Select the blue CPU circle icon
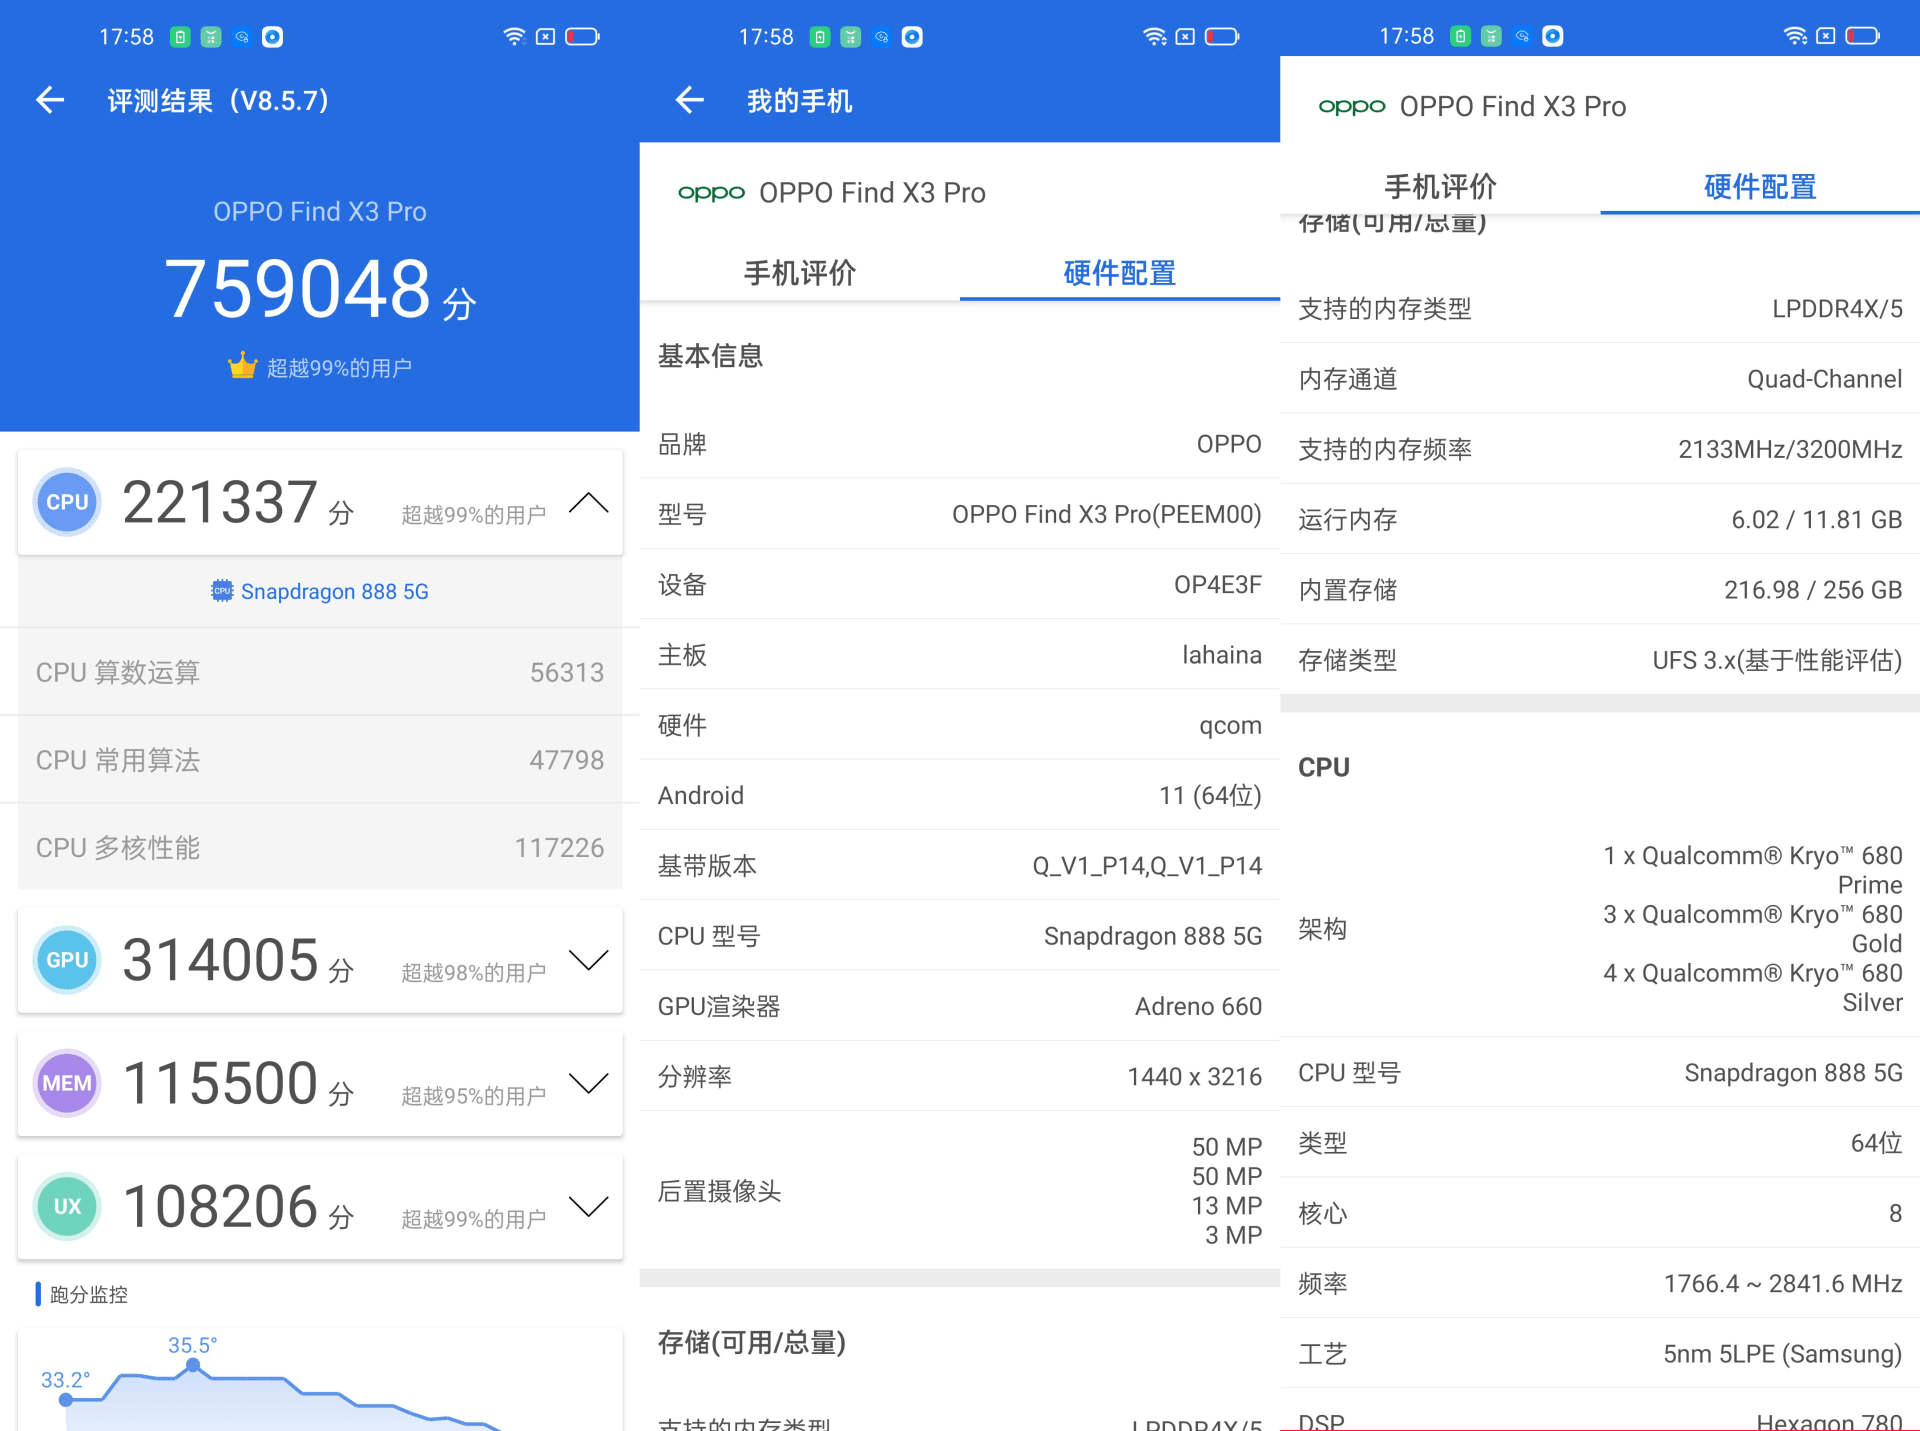 (66, 503)
